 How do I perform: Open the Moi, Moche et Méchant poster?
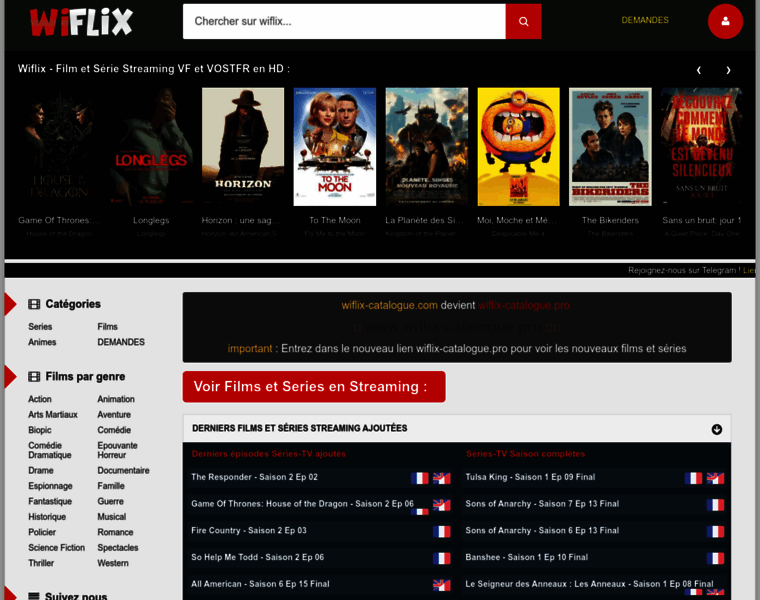tap(518, 147)
